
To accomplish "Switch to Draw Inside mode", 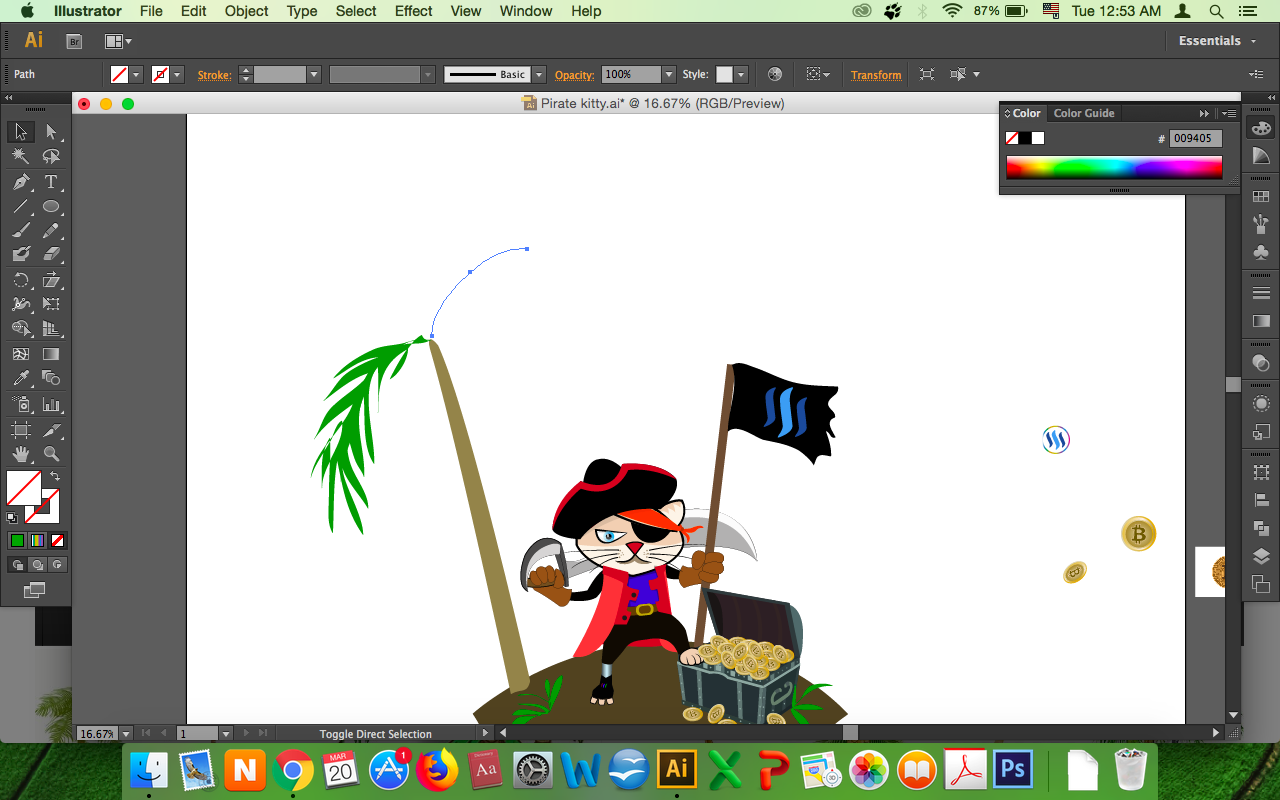I will pyautogui.click(x=58, y=565).
